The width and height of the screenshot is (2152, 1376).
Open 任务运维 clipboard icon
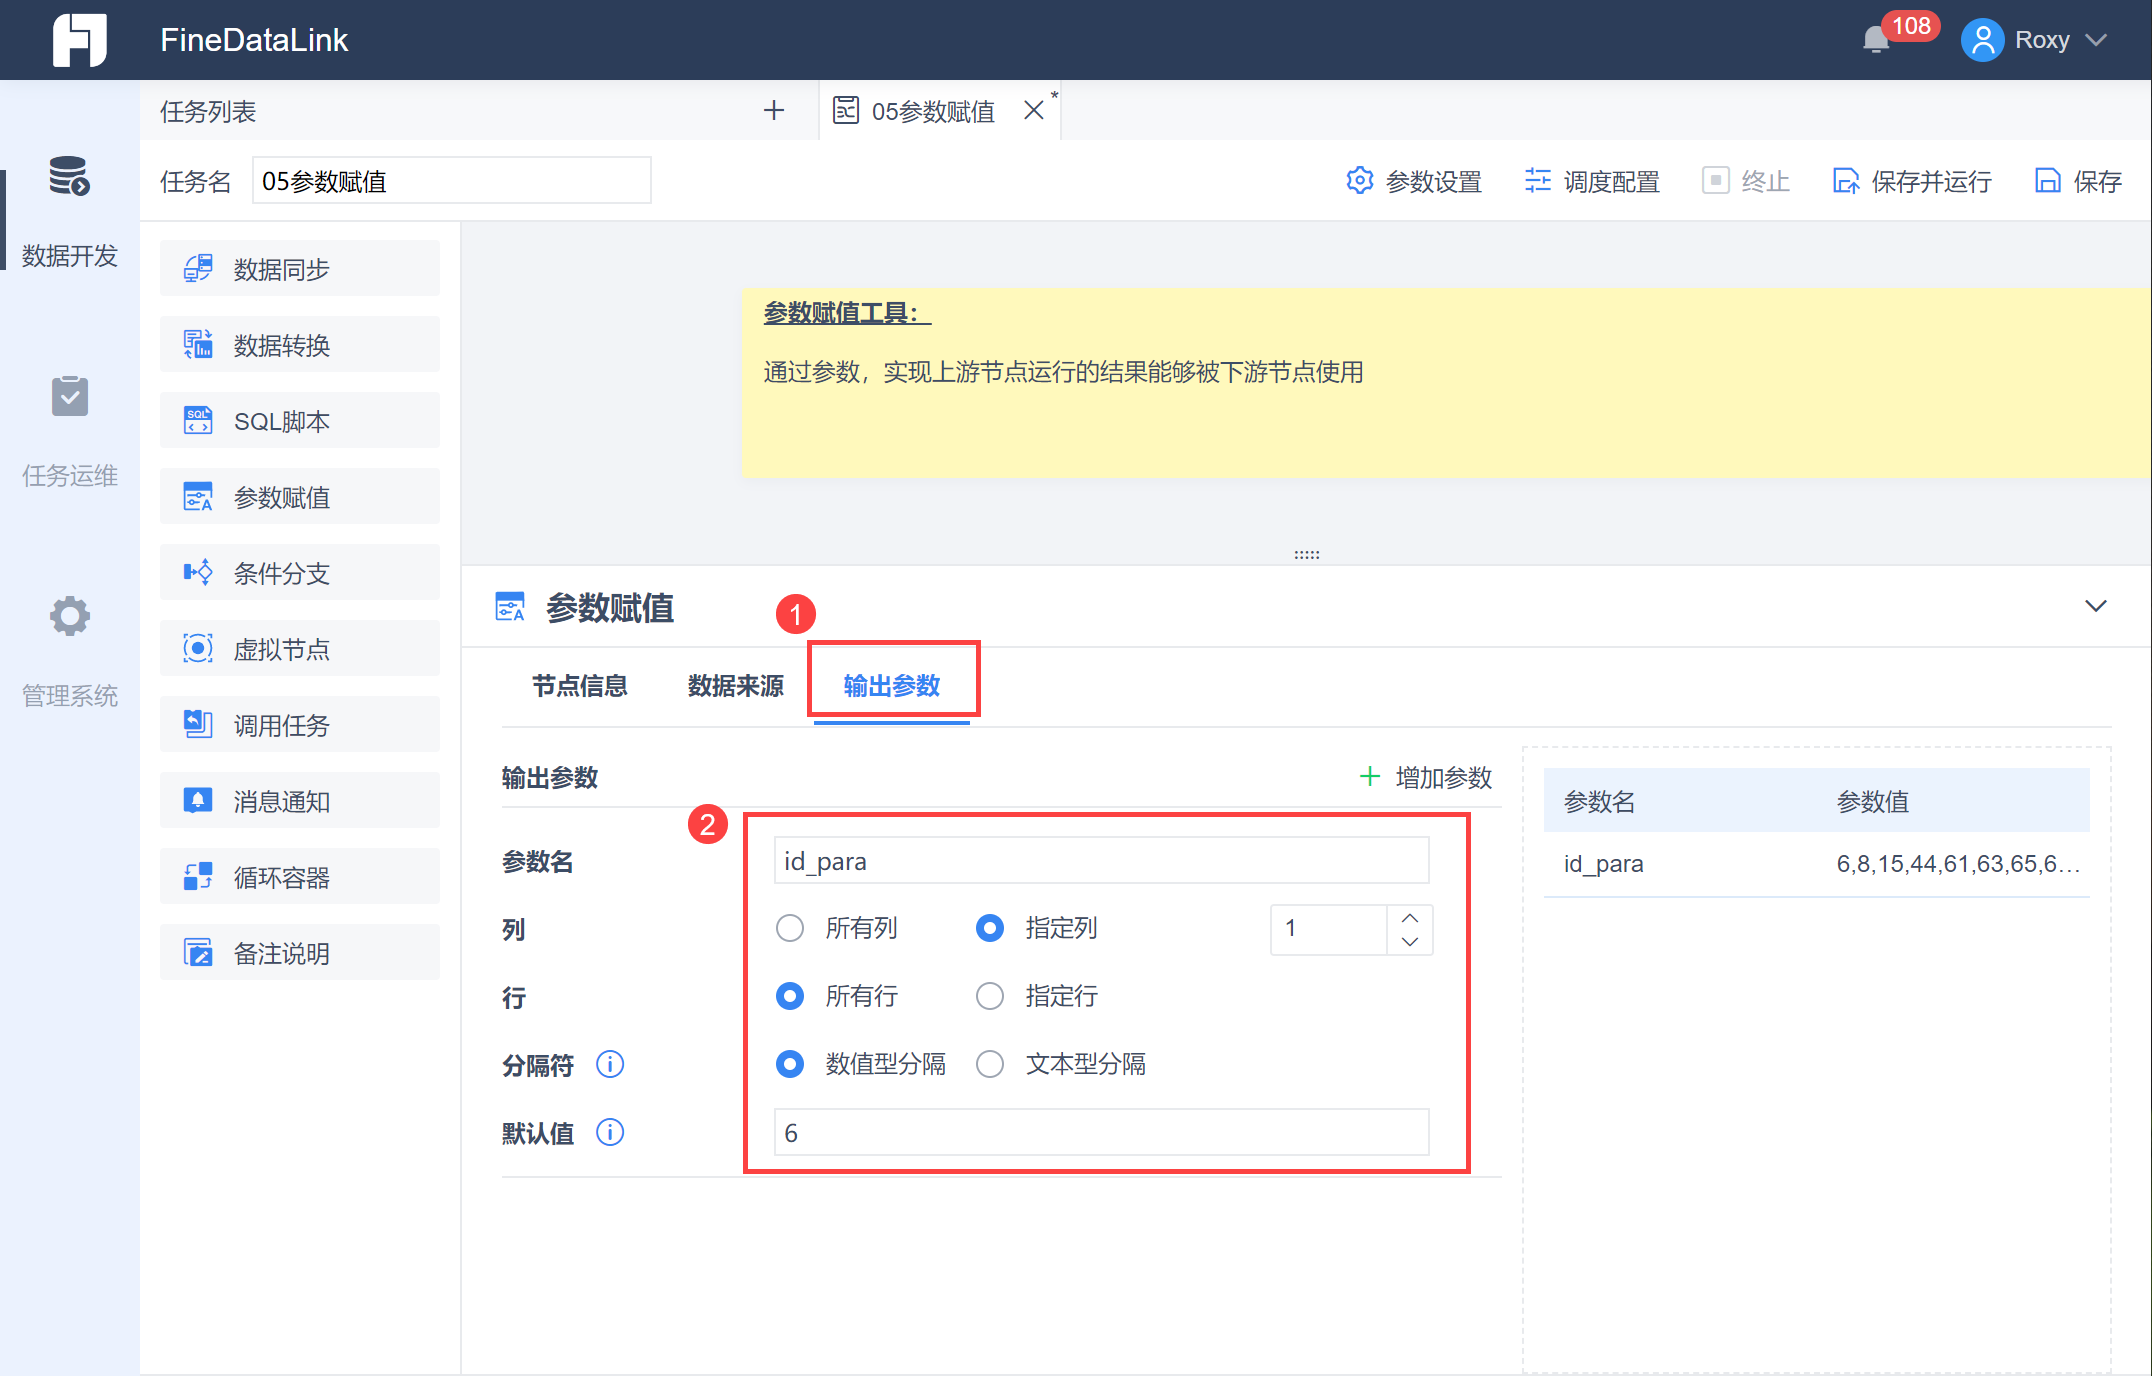click(69, 397)
